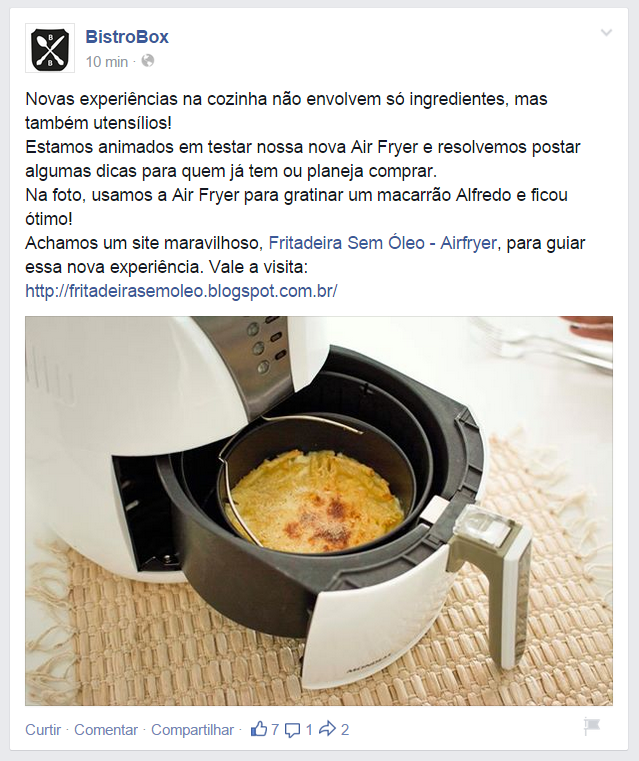Screen dimensions: 639x761
Task: Visit the fritadeirasemoleo.blogspot.com.br URL
Action: pyautogui.click(x=181, y=291)
